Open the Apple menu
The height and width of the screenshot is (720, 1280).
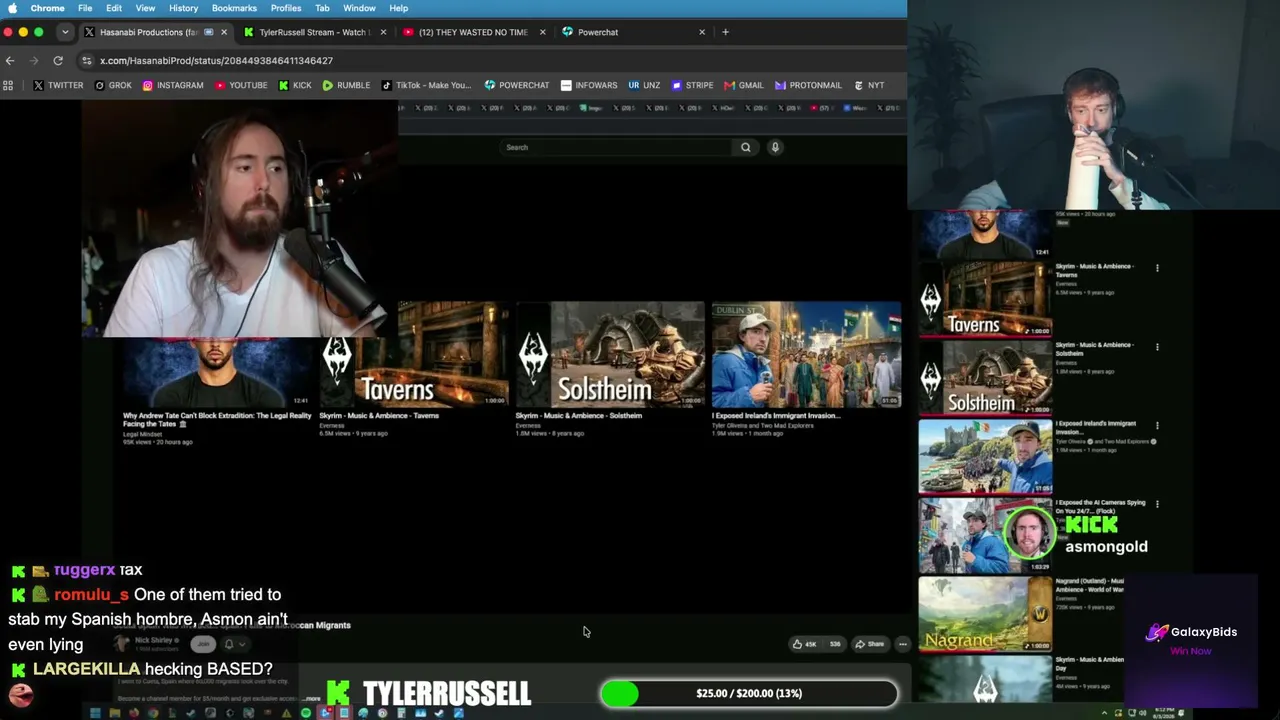[12, 8]
